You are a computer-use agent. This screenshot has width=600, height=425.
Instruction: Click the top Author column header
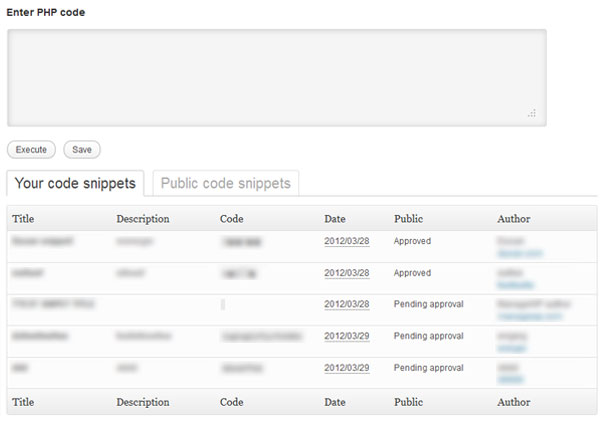click(x=514, y=218)
